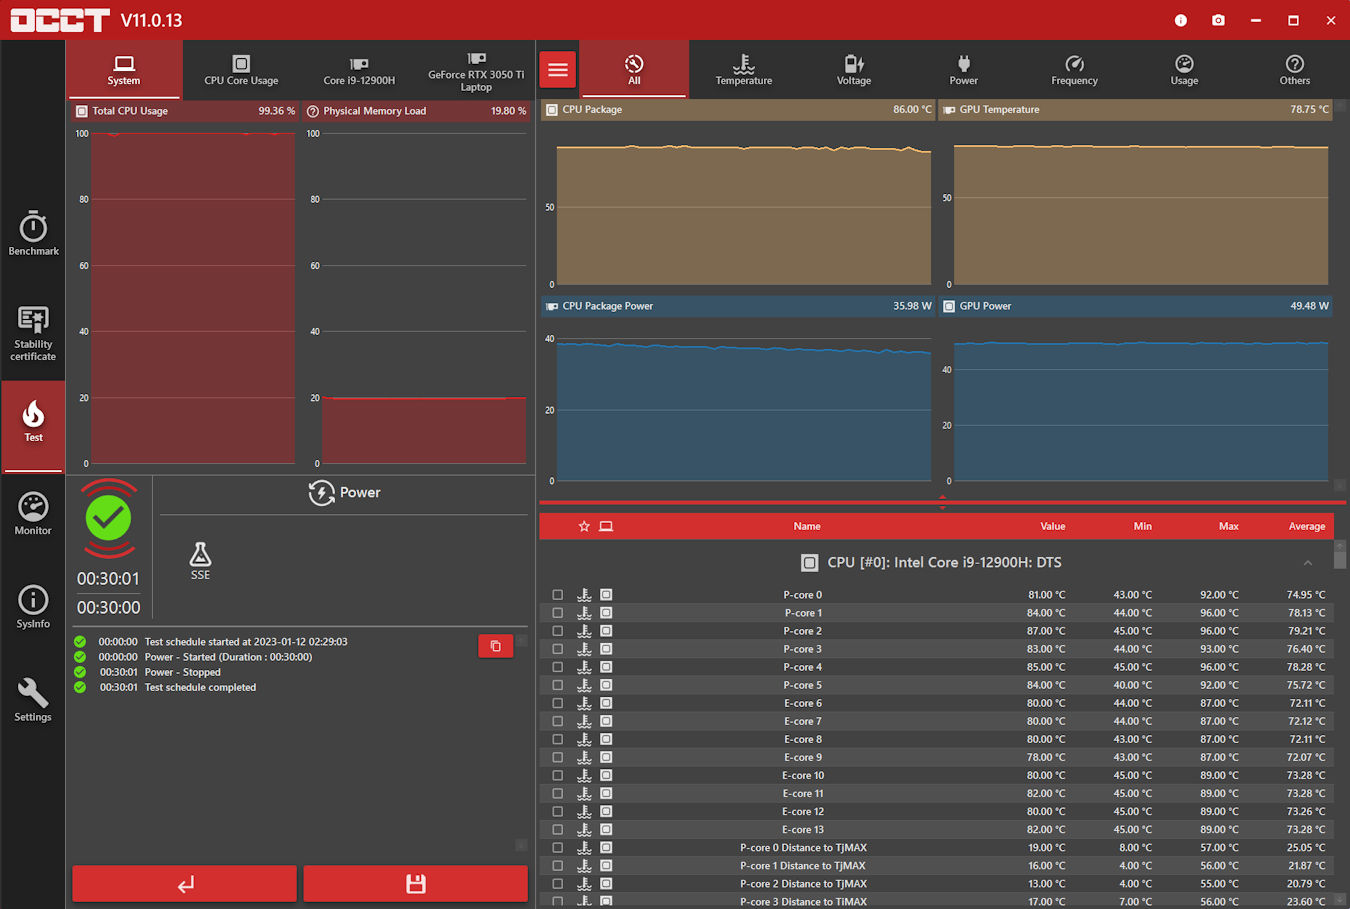Viewport: 1350px width, 909px height.
Task: Click Total CPU Usage header icon
Action: (x=82, y=111)
